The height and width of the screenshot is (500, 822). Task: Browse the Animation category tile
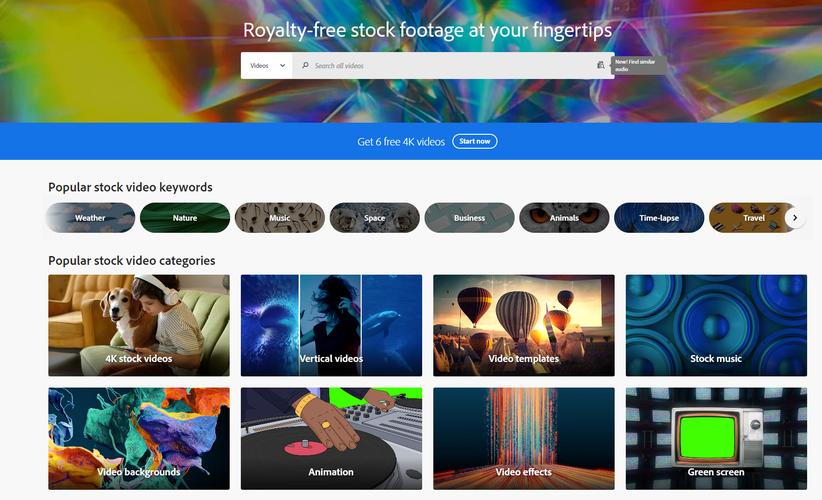(x=331, y=438)
